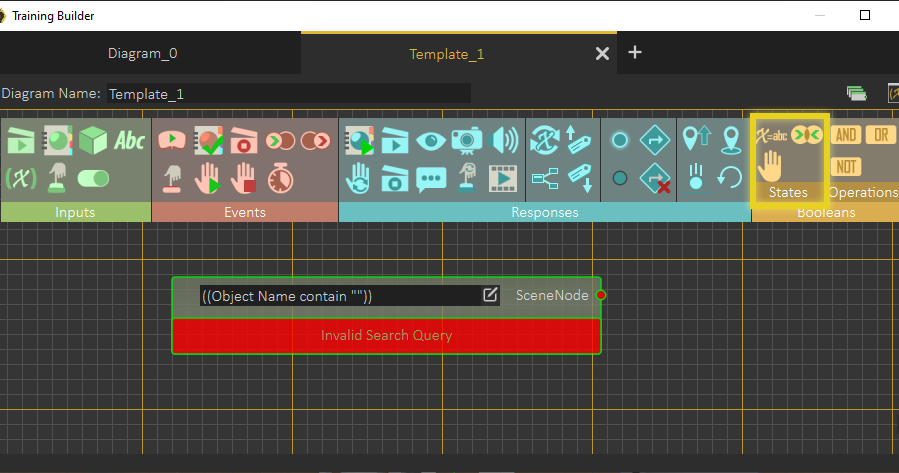The image size is (899, 473).
Task: Click the Diagram Name text field
Action: click(288, 94)
